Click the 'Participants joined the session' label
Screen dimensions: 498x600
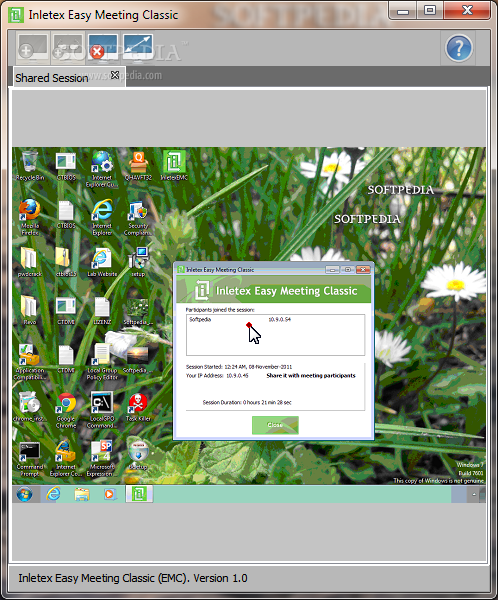point(220,310)
